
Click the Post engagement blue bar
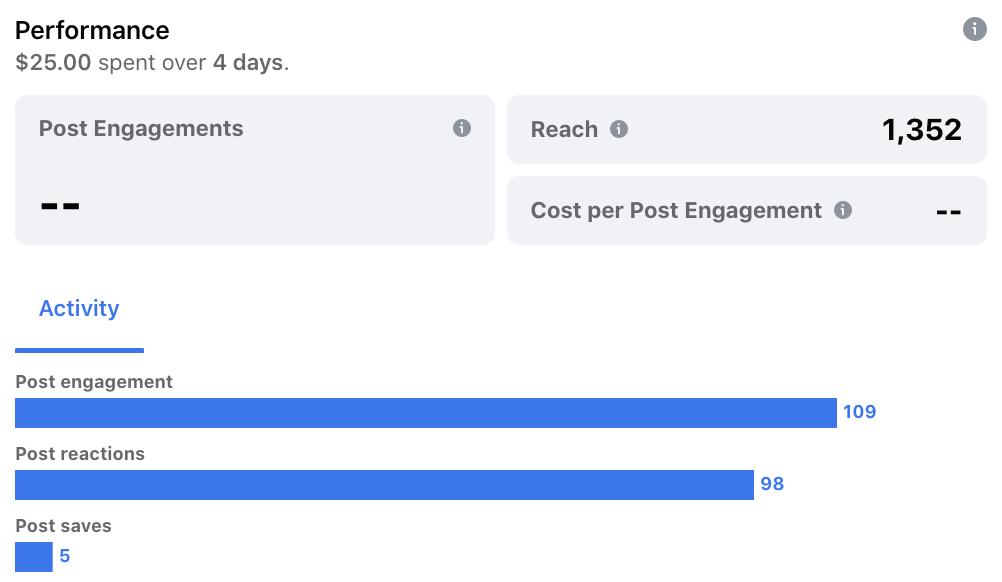(425, 412)
